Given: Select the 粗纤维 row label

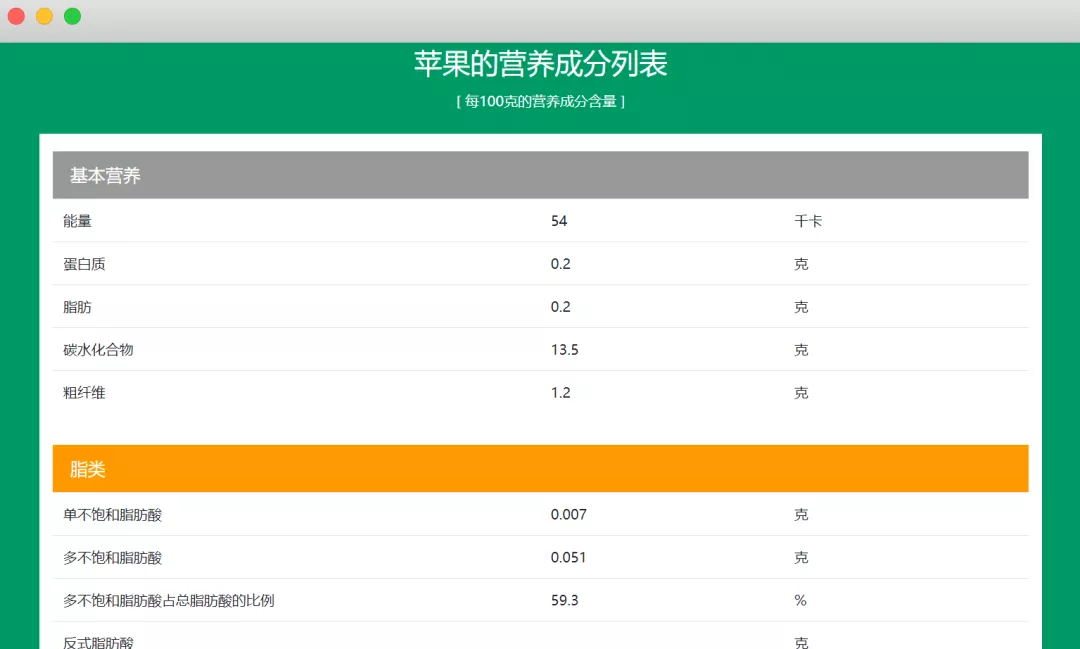Looking at the screenshot, I should [84, 393].
